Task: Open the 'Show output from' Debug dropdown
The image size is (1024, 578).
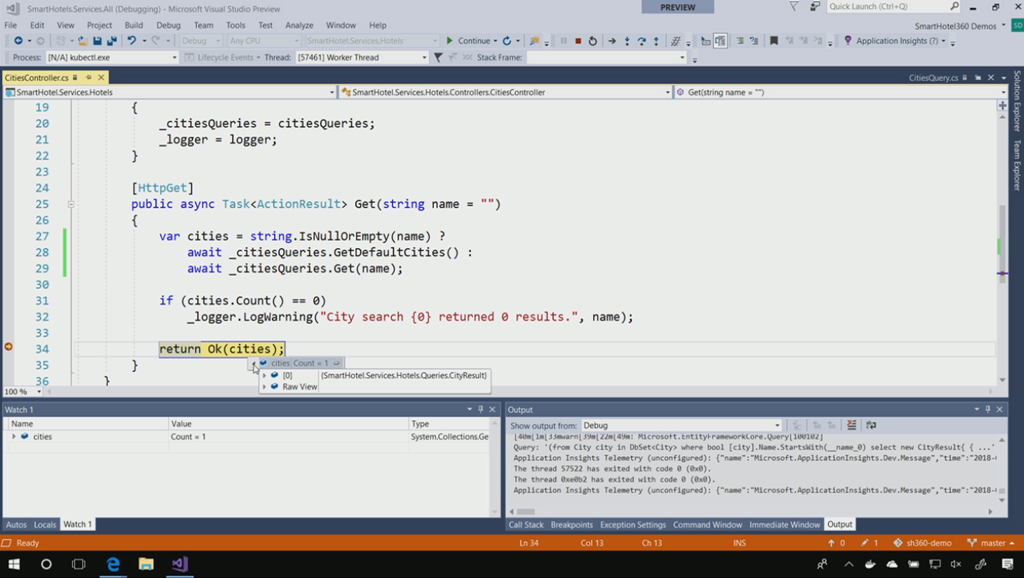Action: pos(777,425)
